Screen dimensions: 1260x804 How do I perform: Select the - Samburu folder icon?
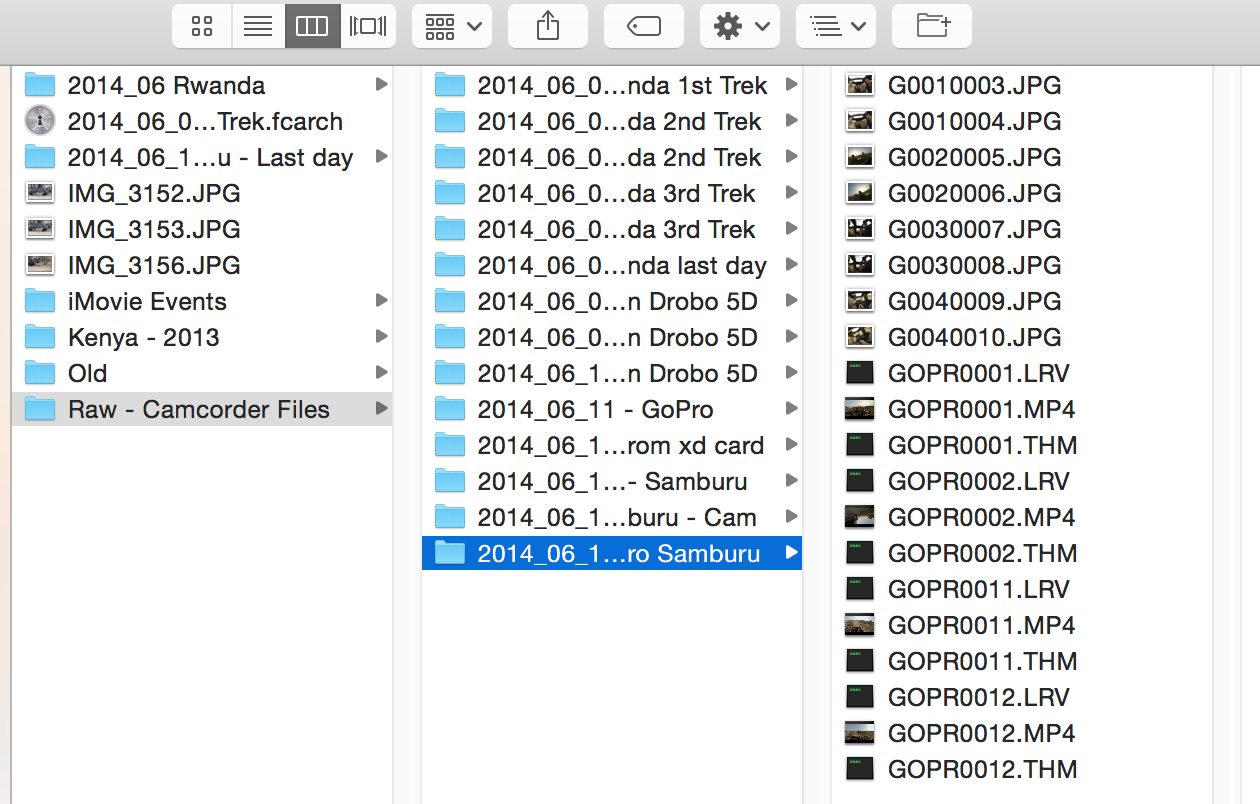tap(450, 481)
